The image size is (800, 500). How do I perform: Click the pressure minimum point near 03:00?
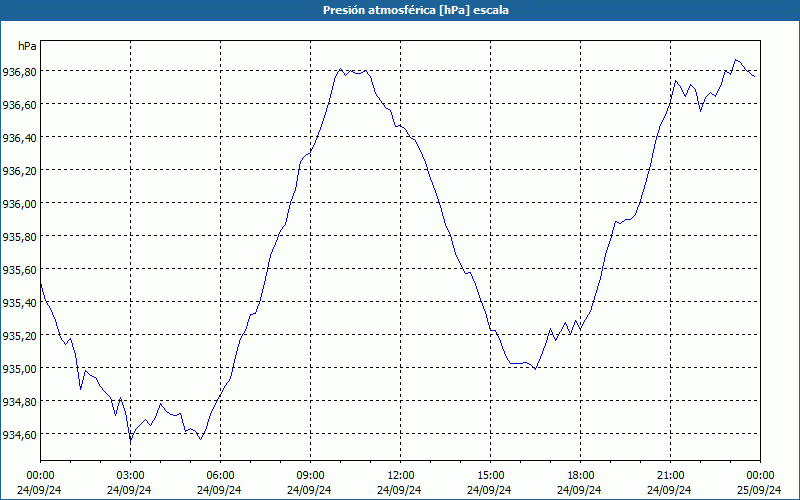tap(131, 440)
